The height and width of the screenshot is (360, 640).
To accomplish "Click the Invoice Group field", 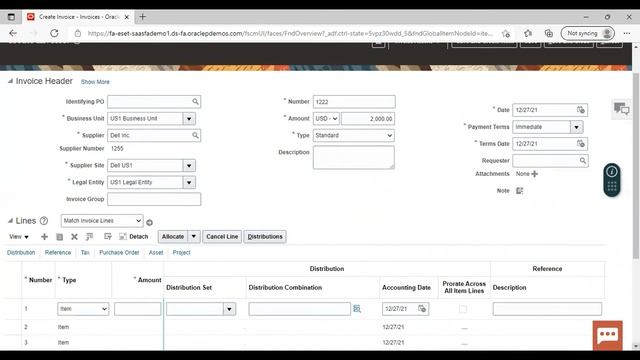I will [154, 199].
